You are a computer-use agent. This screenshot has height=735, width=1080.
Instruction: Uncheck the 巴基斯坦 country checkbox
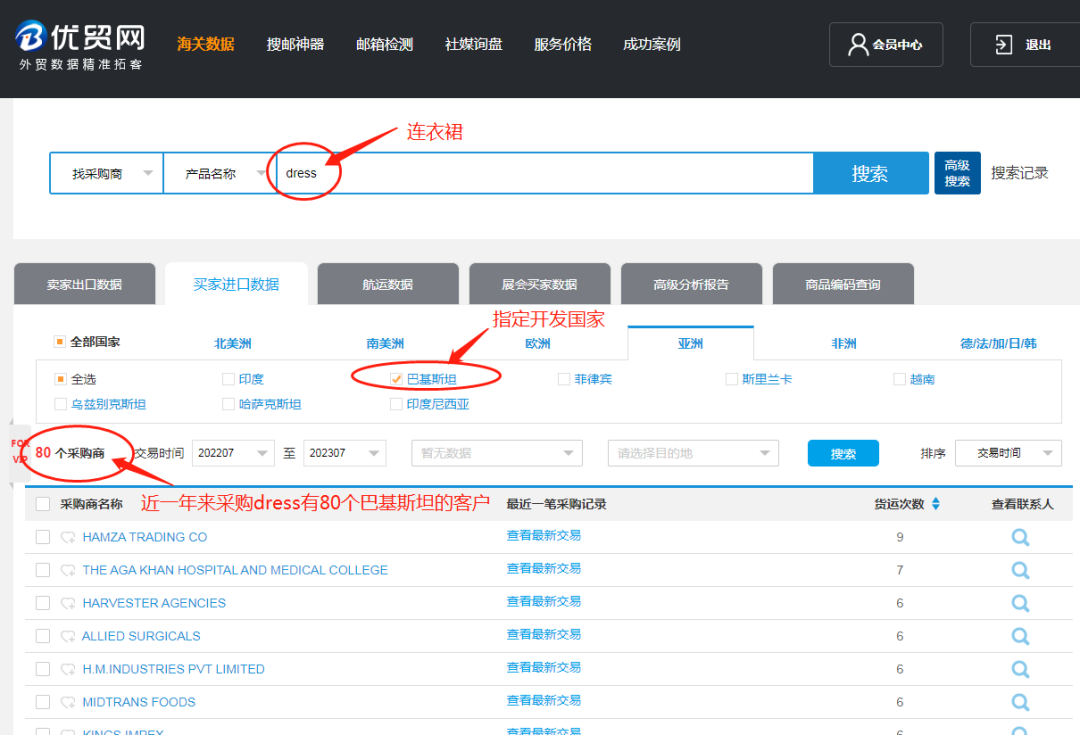click(396, 380)
